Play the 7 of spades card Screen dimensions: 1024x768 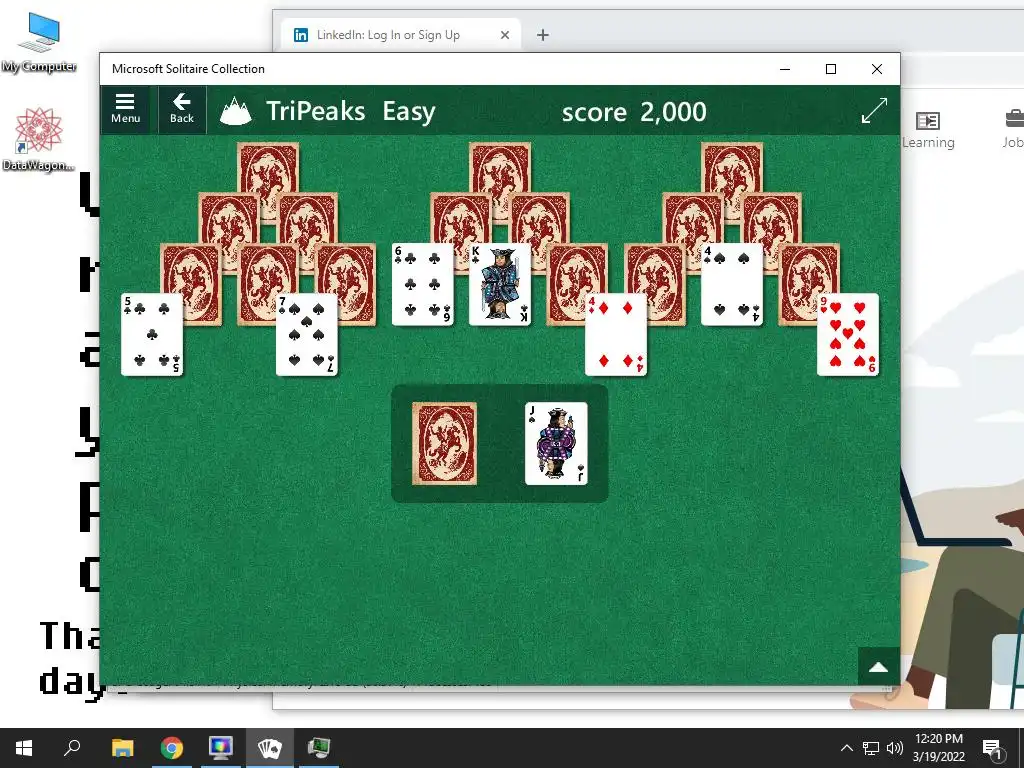pos(306,334)
